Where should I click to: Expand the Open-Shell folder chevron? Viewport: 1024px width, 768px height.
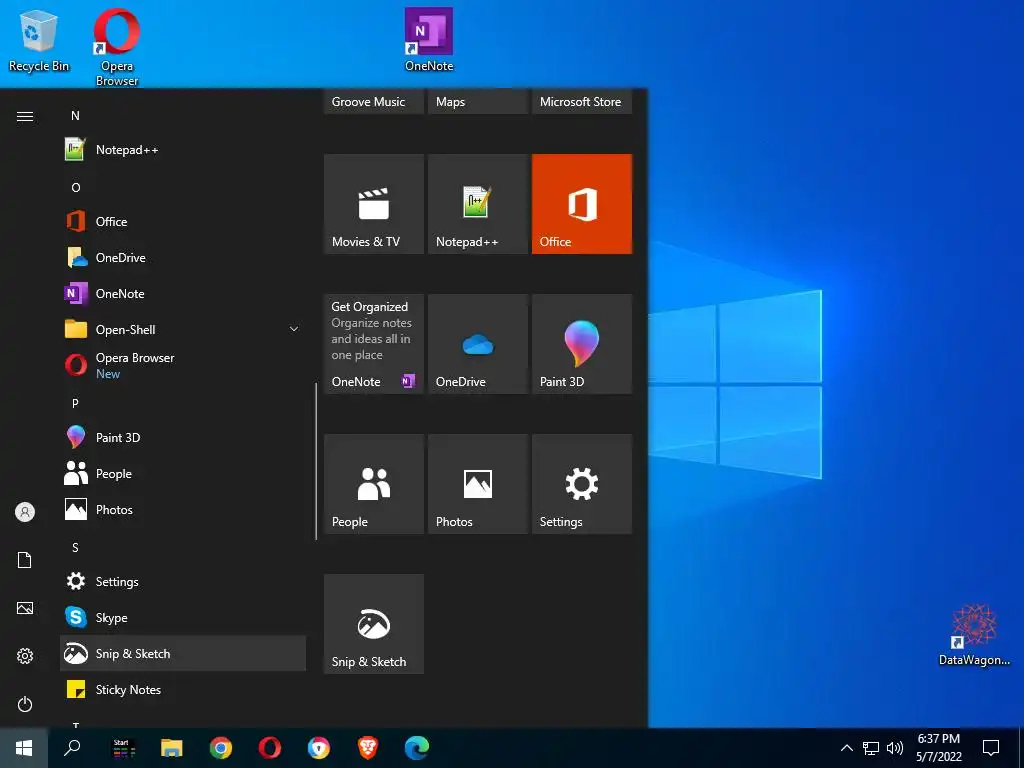click(x=294, y=329)
